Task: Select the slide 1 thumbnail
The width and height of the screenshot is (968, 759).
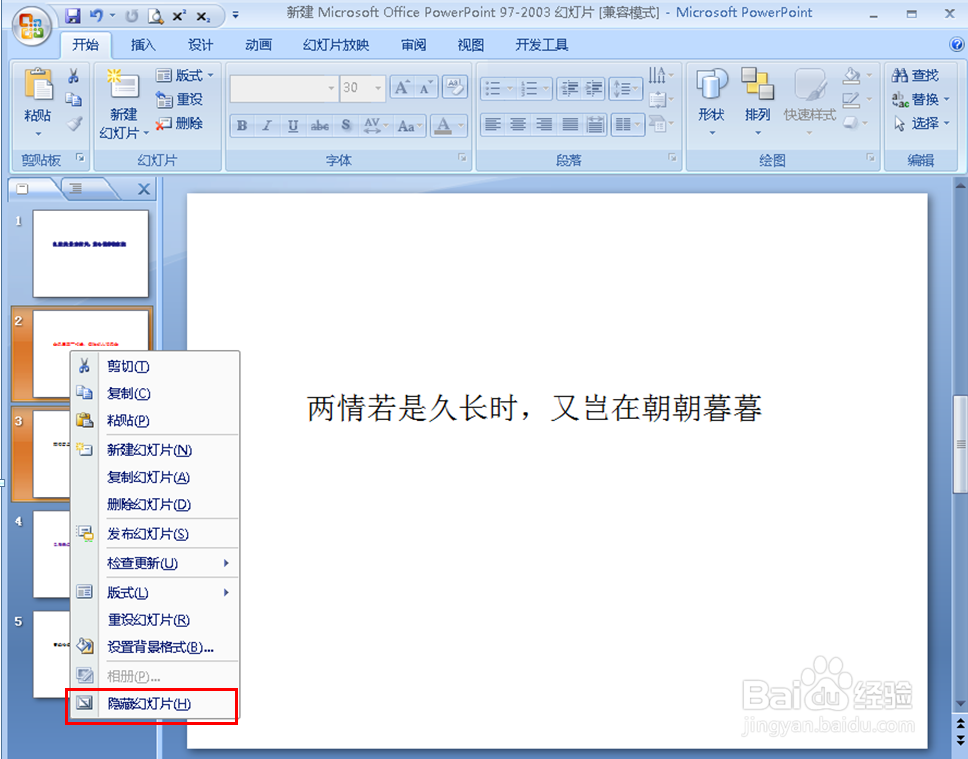Action: pyautogui.click(x=91, y=253)
